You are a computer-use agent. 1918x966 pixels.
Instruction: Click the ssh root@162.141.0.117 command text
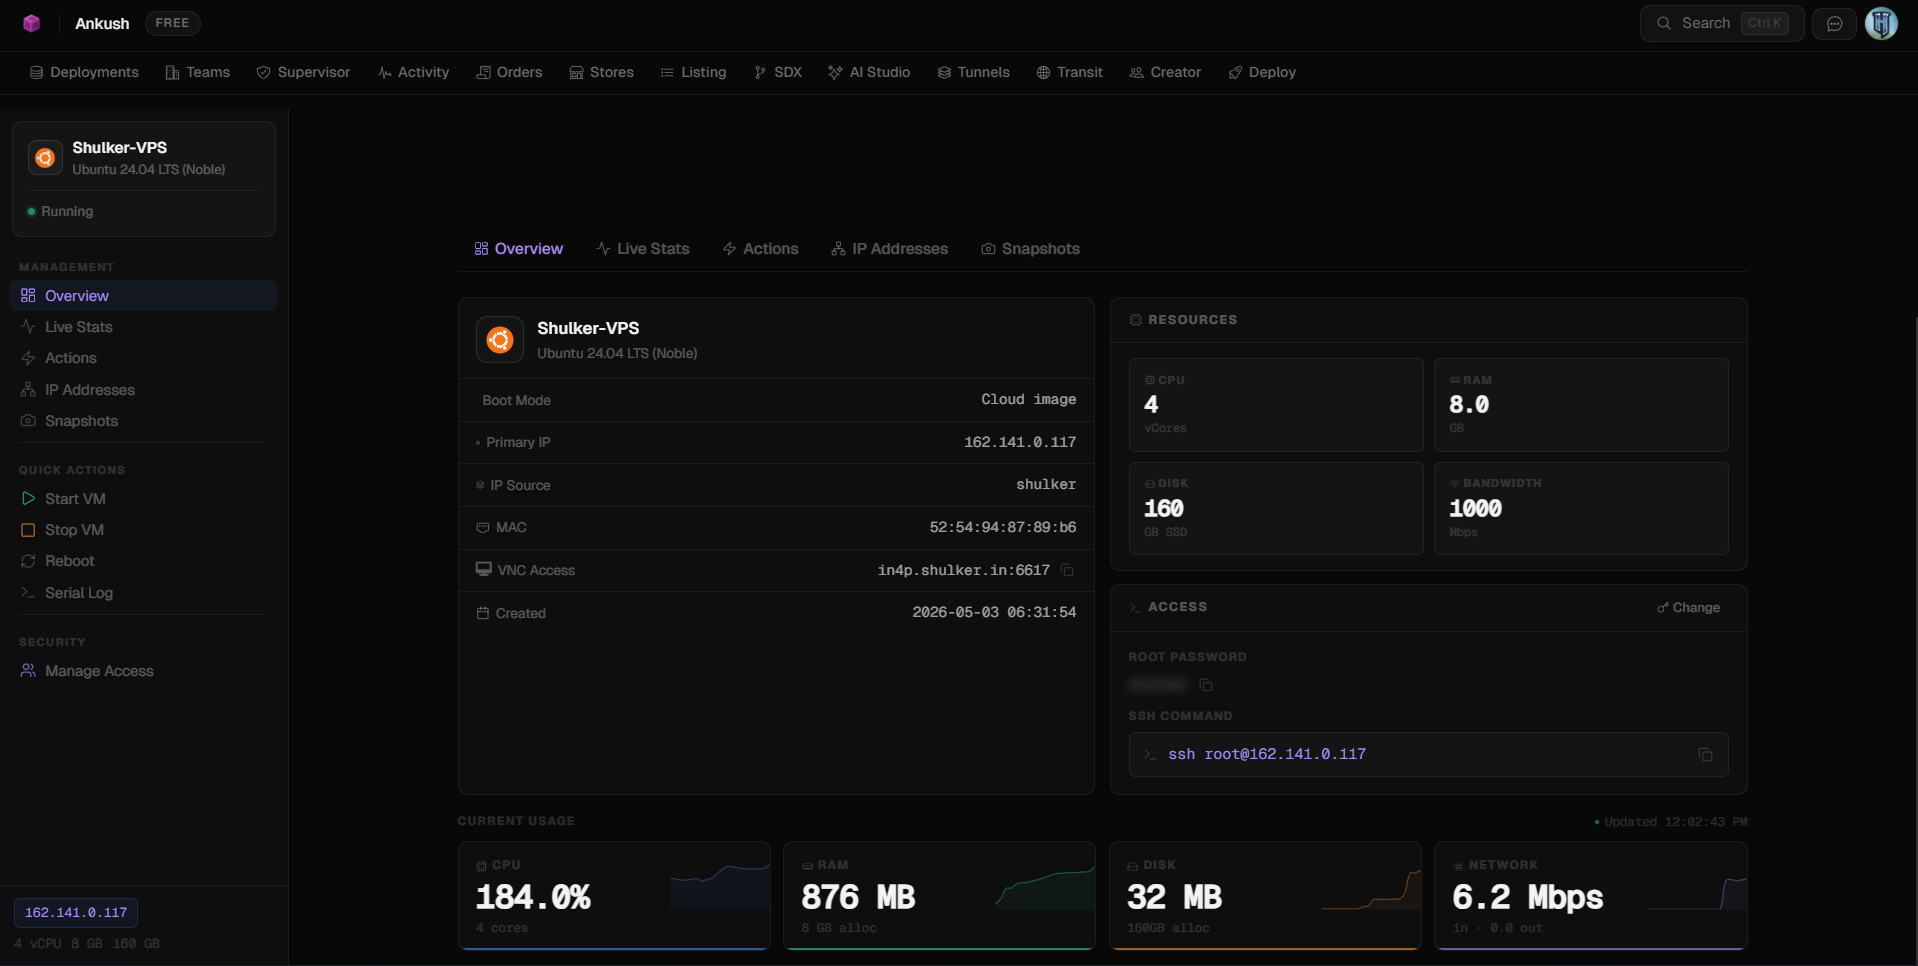coord(1267,754)
